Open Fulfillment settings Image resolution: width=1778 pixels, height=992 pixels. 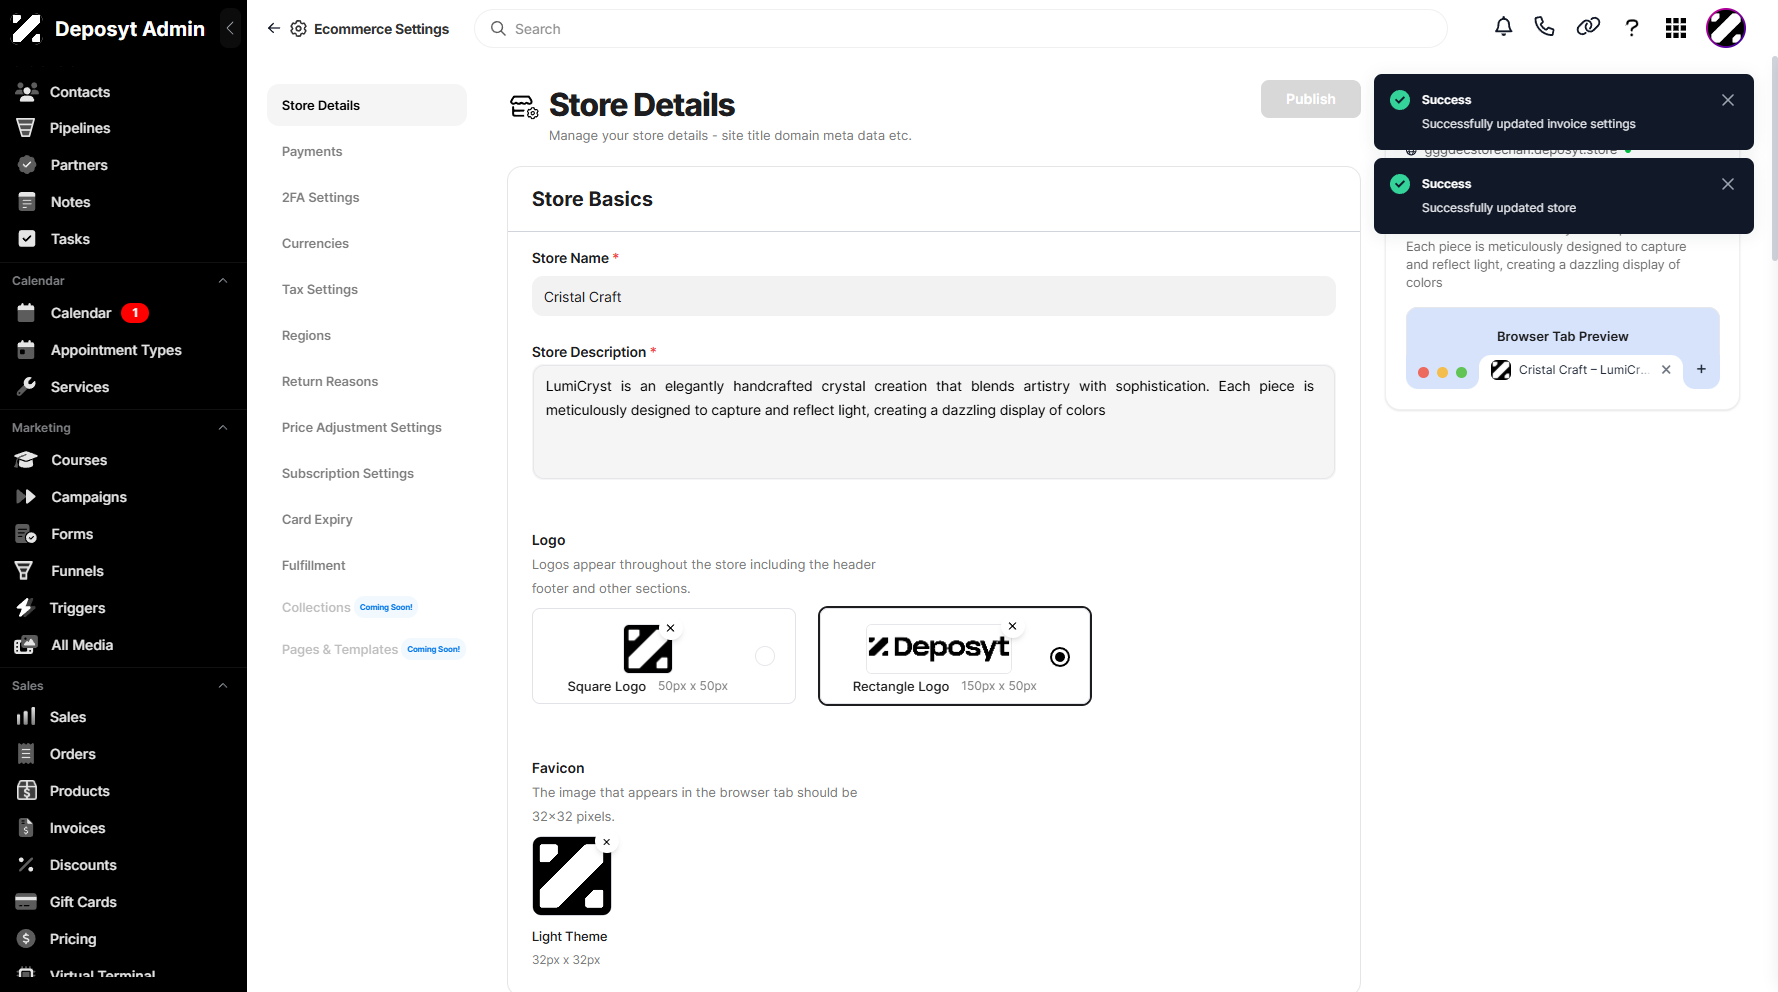click(x=314, y=565)
